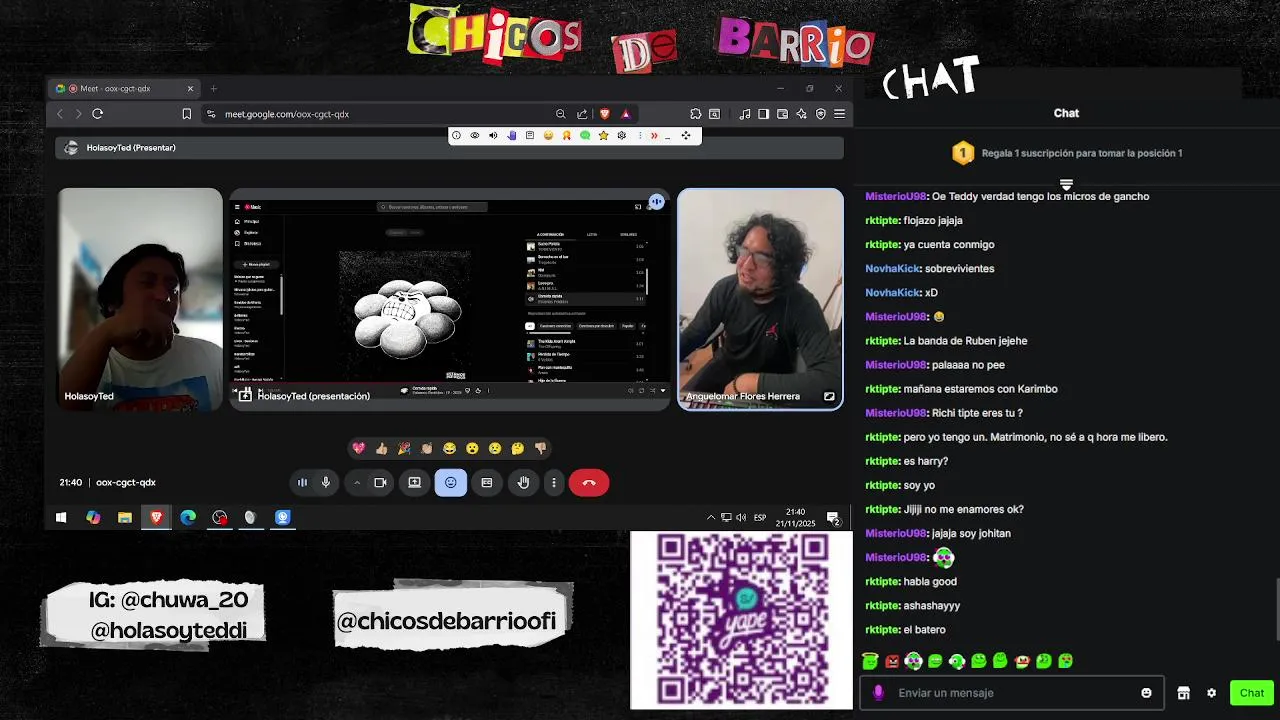Bookmark this page in the address bar

pyautogui.click(x=186, y=114)
